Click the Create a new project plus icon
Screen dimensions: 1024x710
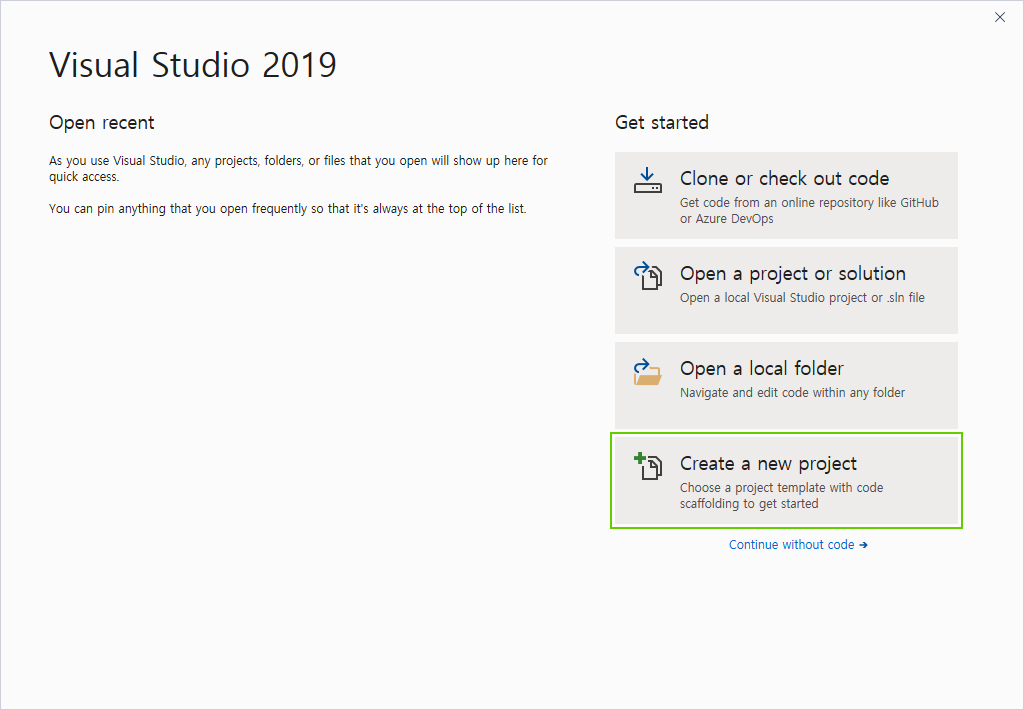(648, 466)
